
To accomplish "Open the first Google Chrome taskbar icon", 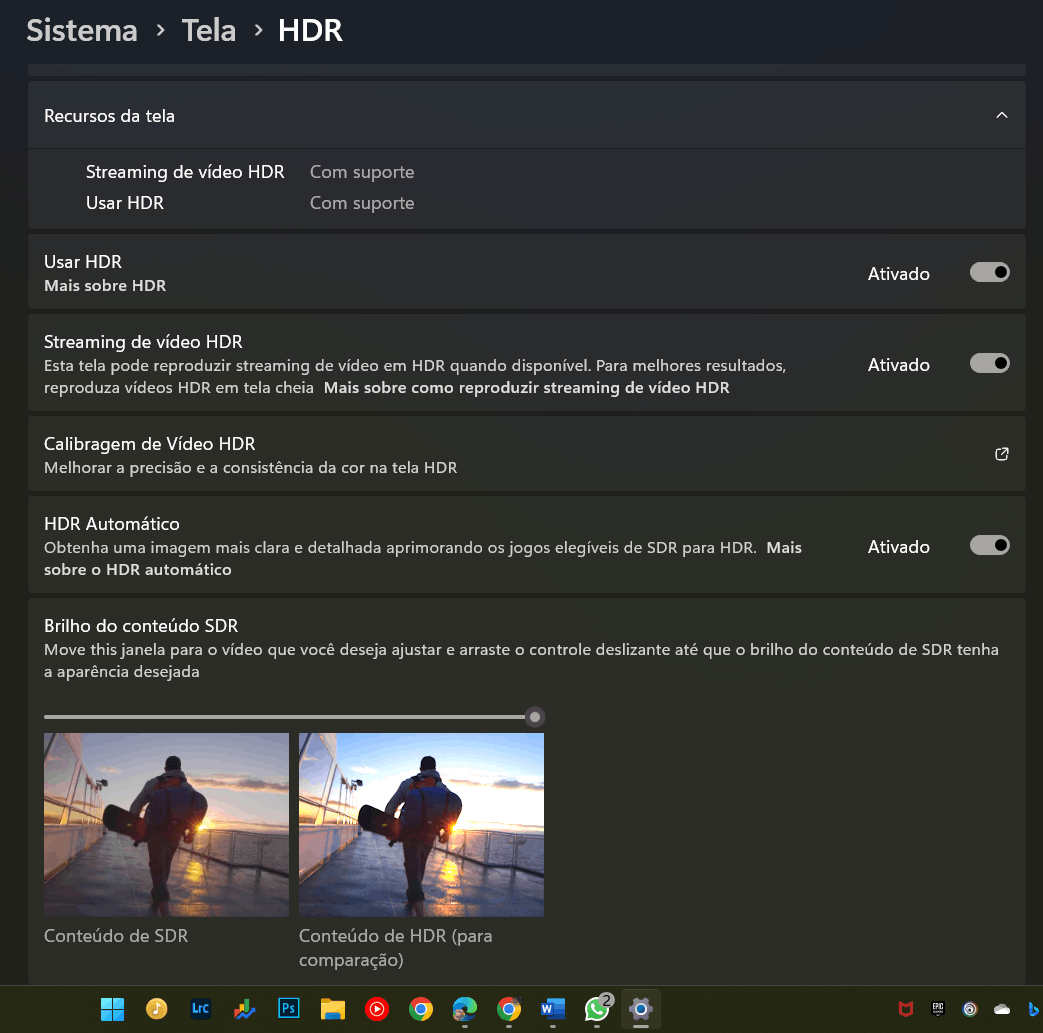I will pos(420,1009).
